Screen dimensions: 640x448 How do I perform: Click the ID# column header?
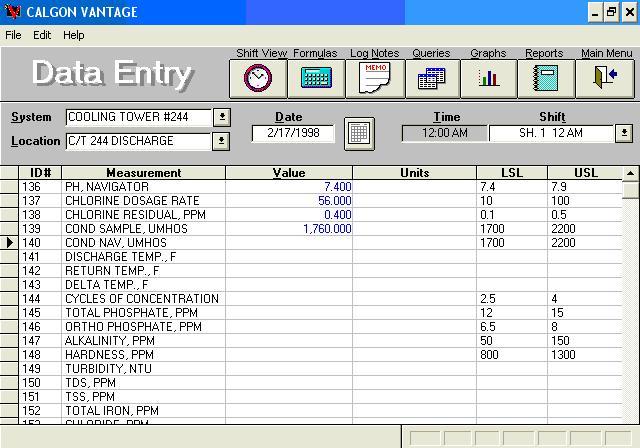pos(40,173)
